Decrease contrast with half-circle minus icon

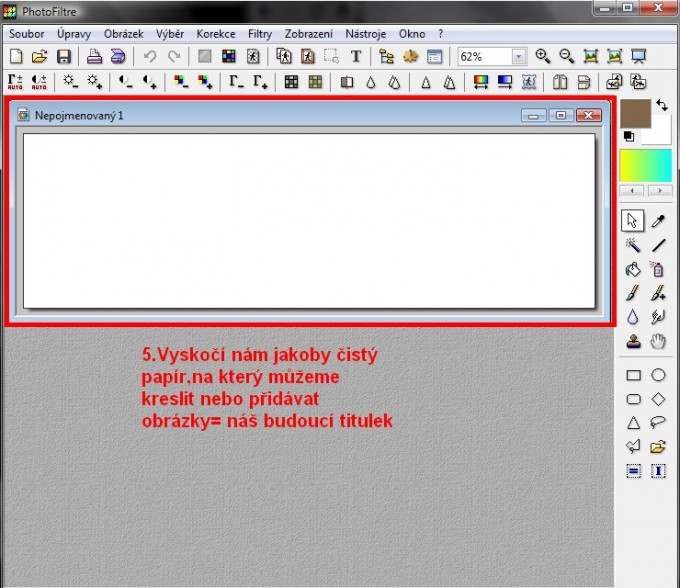point(126,82)
